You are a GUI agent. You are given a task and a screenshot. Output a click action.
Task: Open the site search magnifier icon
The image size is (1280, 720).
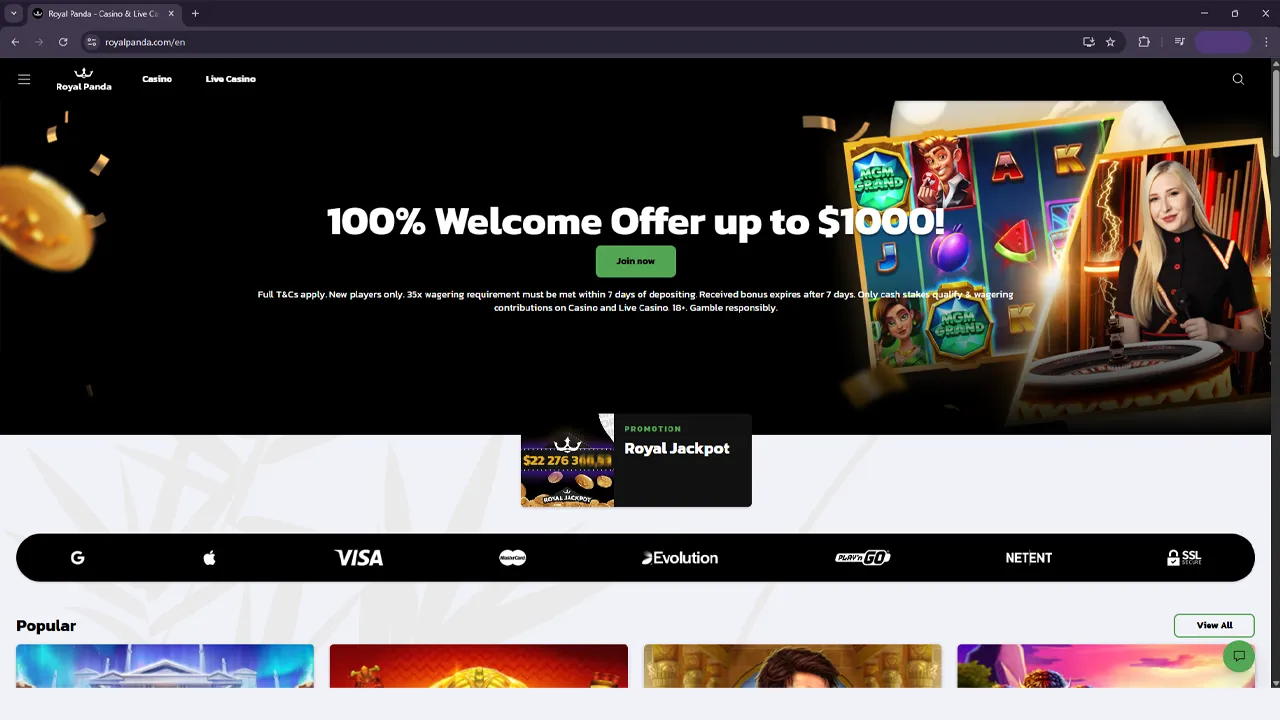(x=1238, y=79)
